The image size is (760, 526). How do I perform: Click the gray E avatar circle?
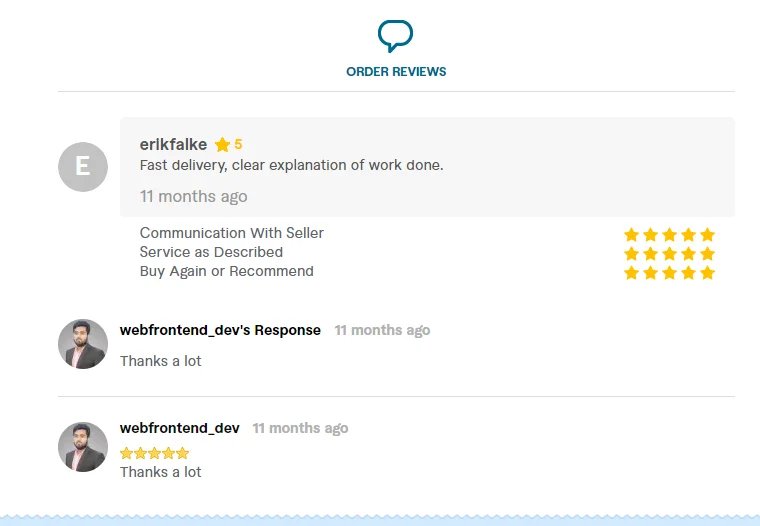pyautogui.click(x=83, y=167)
